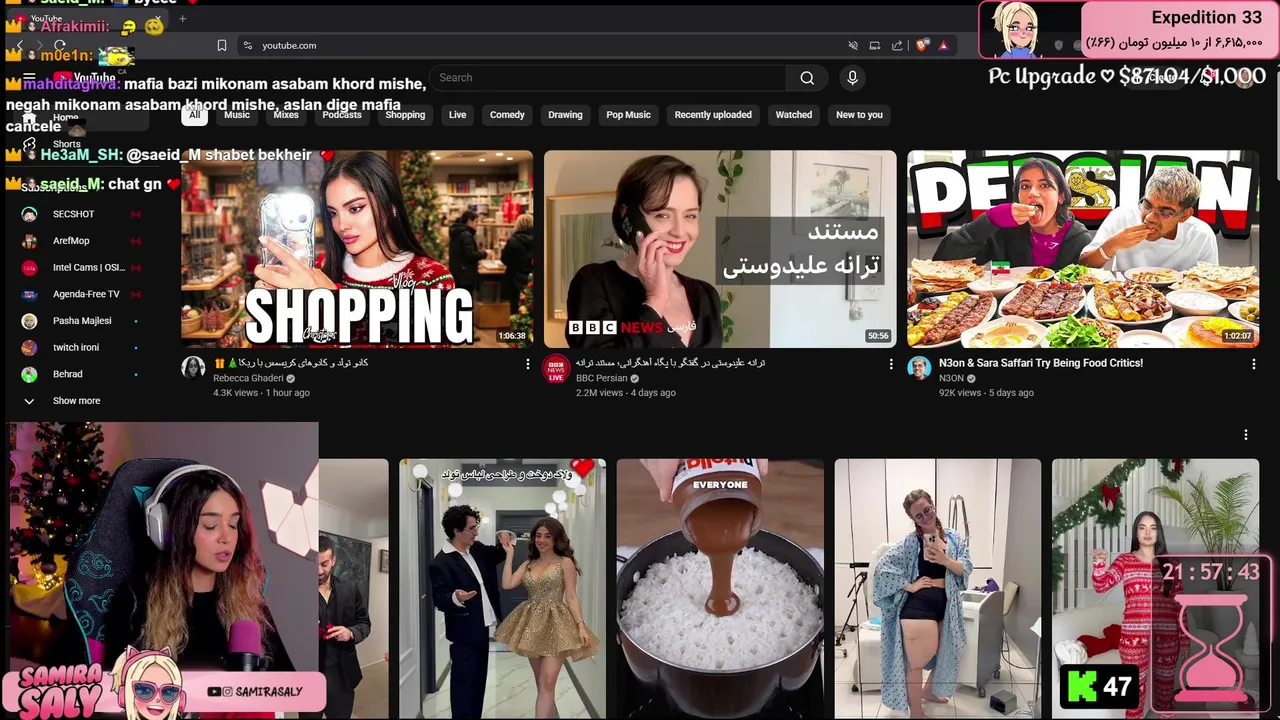
Task: Open more actions for BBC Persian video
Action: pos(891,365)
